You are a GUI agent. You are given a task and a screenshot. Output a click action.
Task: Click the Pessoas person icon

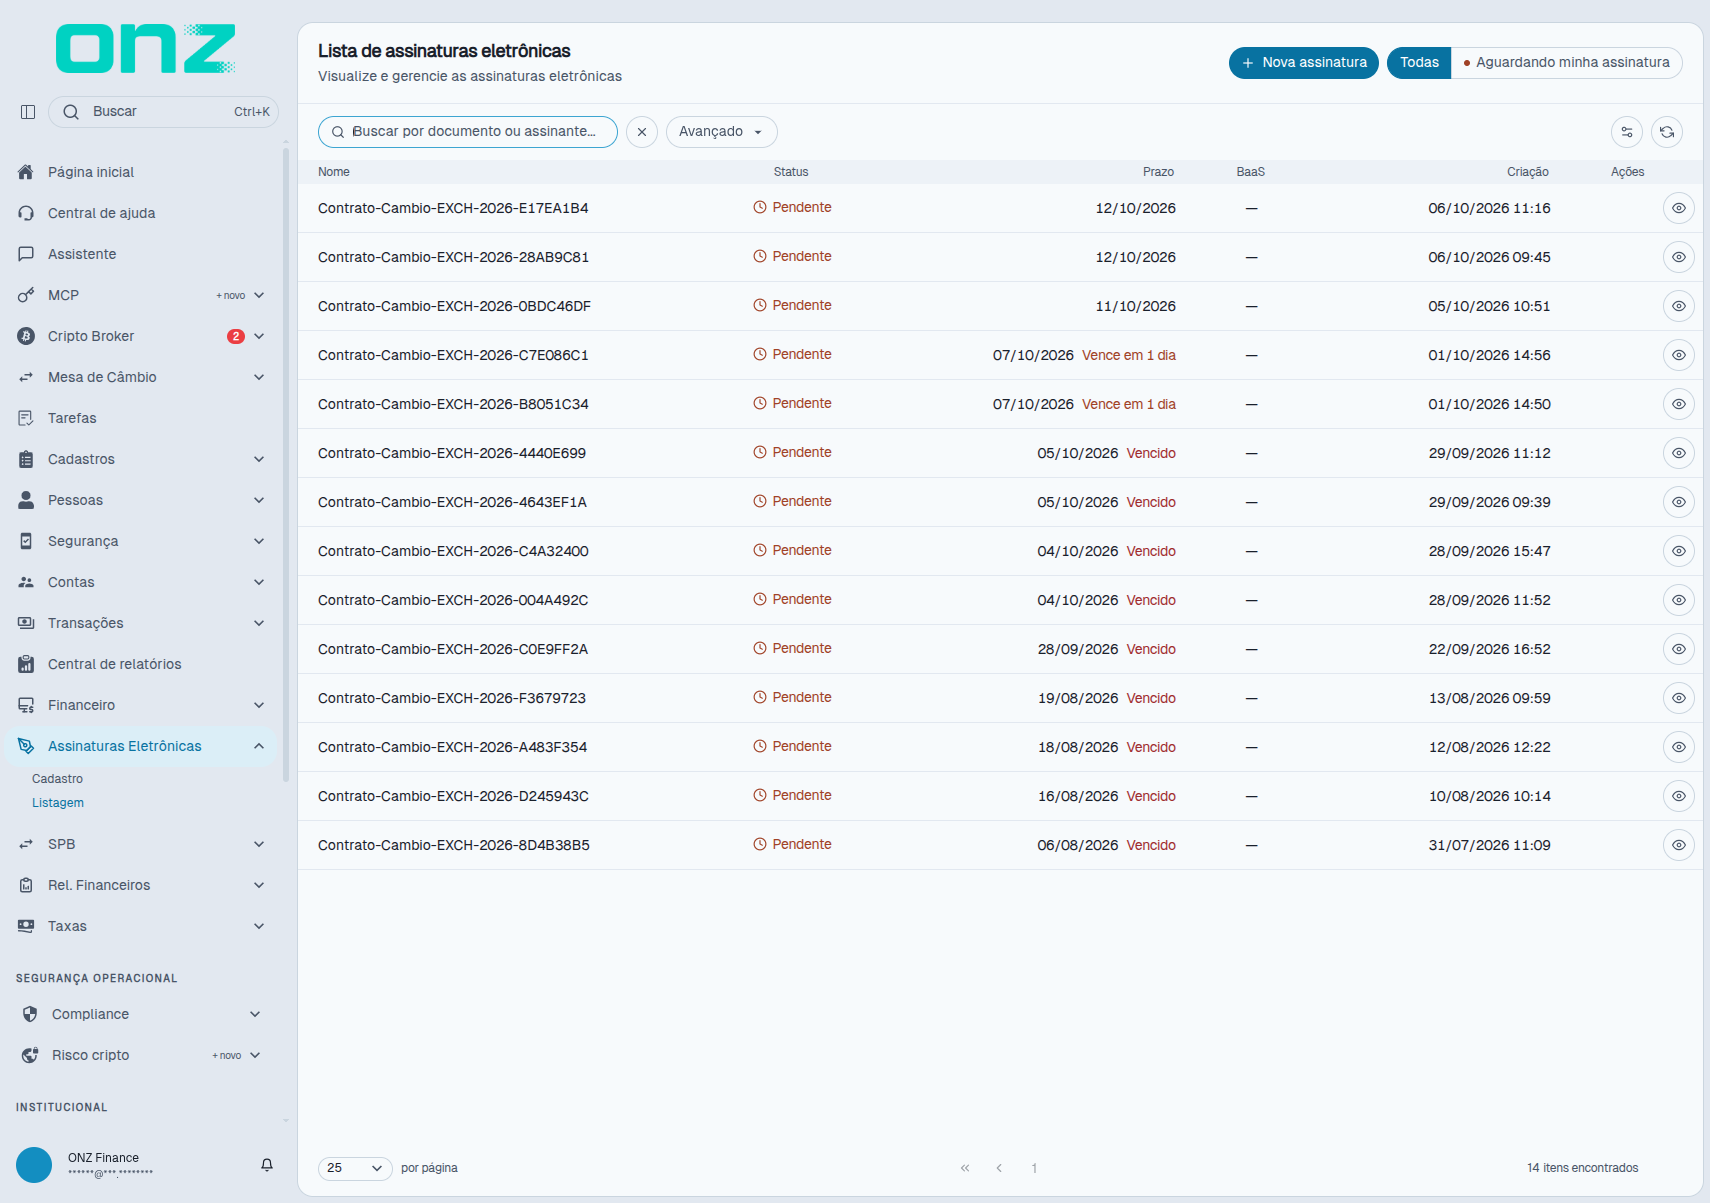pyautogui.click(x=26, y=500)
